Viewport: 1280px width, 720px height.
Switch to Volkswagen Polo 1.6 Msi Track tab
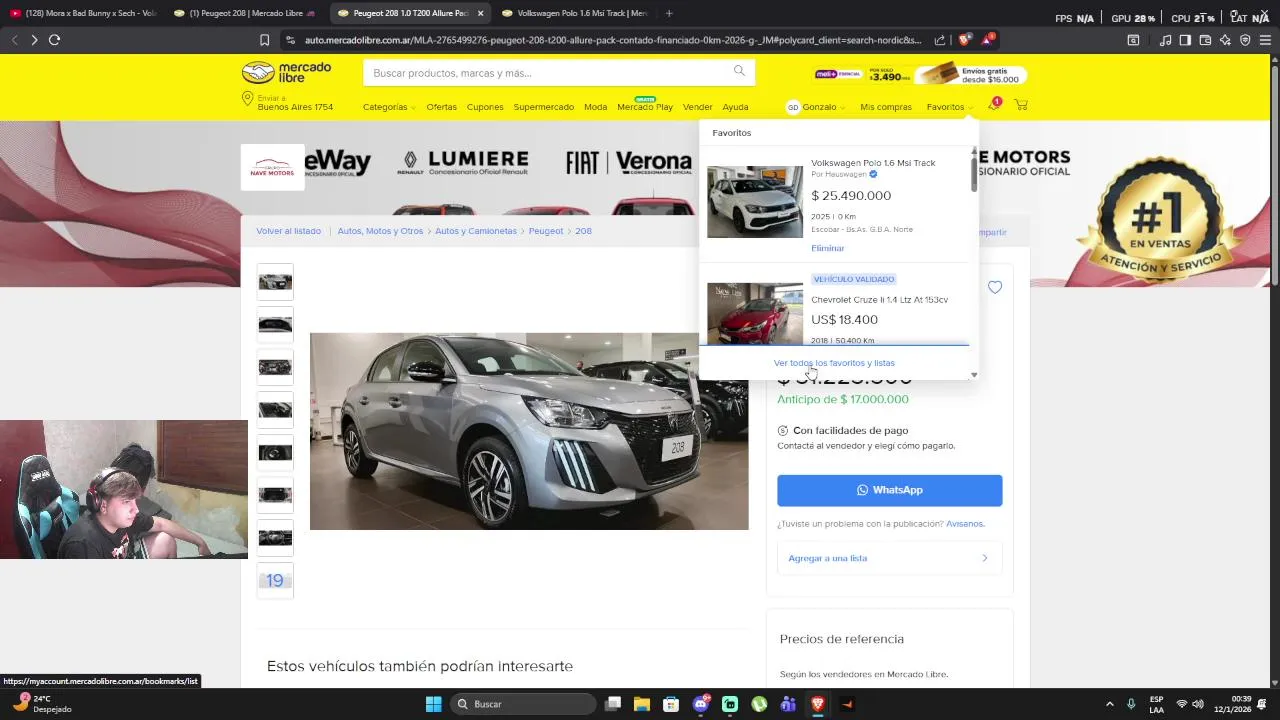(575, 13)
